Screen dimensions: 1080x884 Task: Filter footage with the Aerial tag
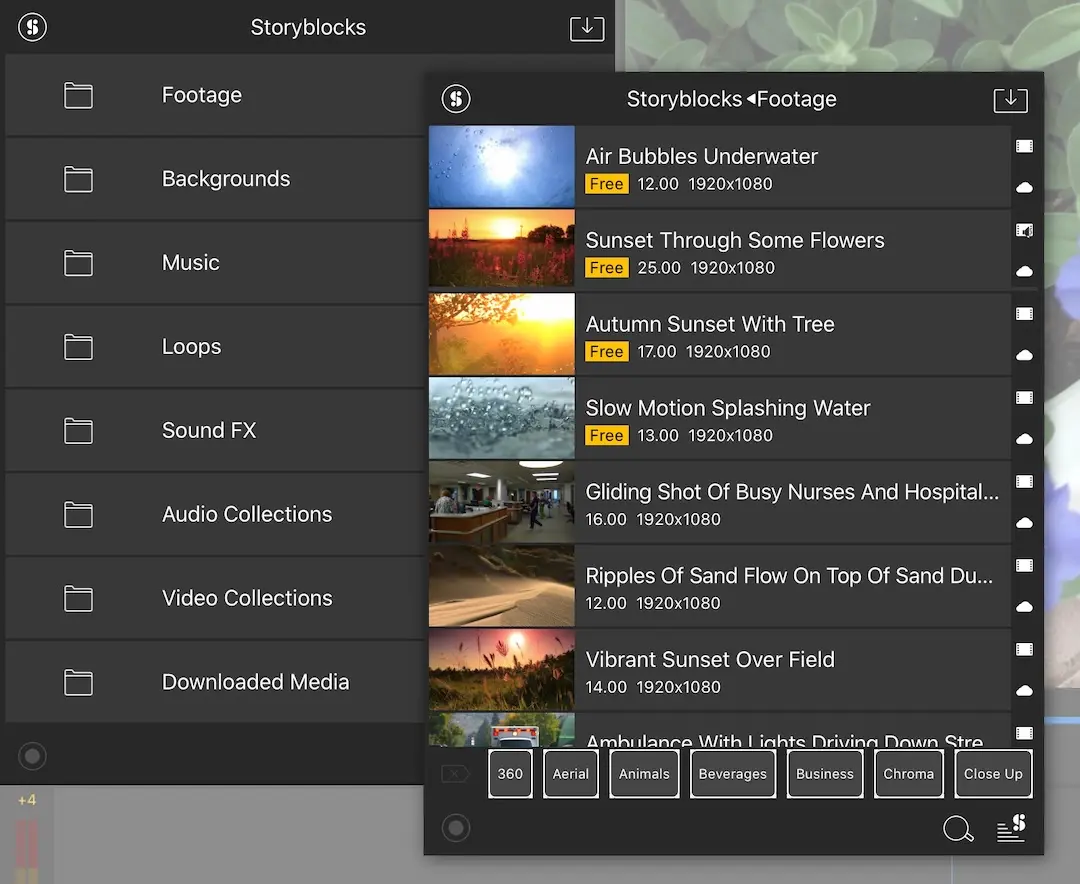pos(570,774)
